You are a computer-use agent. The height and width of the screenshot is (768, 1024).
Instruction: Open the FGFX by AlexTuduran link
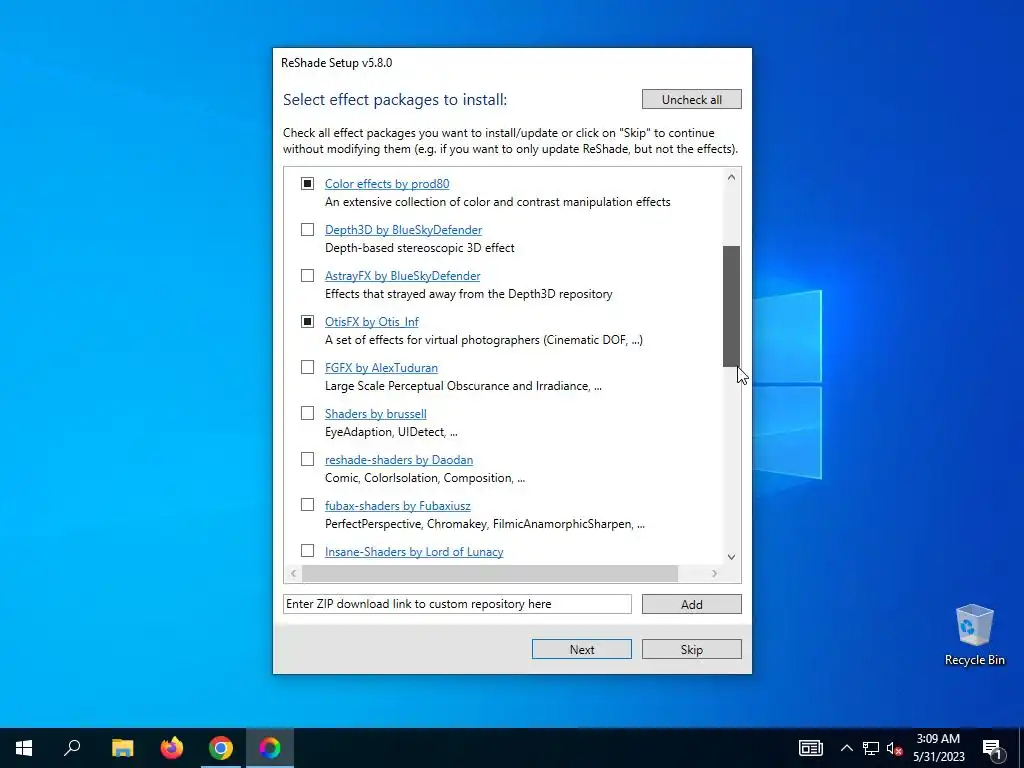point(381,368)
